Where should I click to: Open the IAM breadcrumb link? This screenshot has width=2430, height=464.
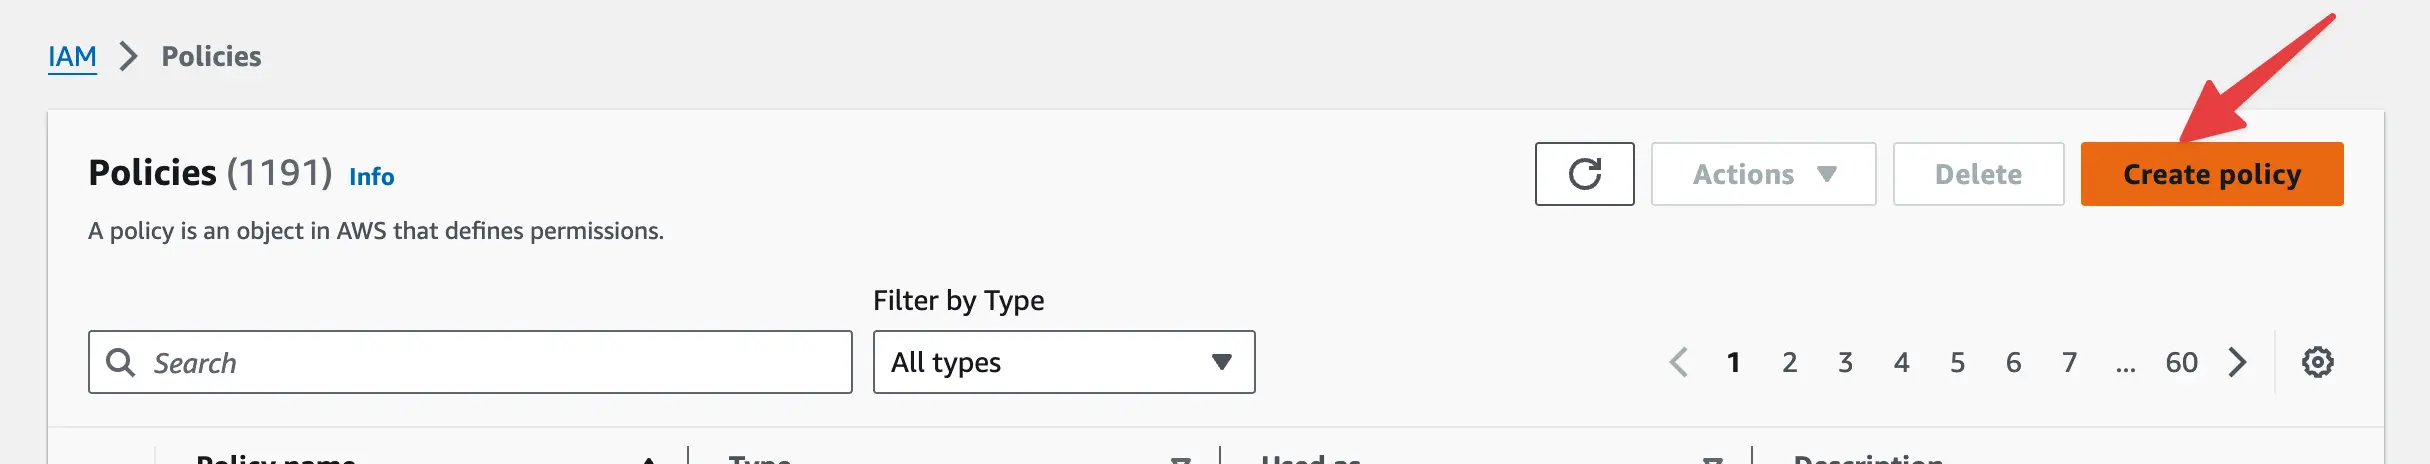coord(72,56)
